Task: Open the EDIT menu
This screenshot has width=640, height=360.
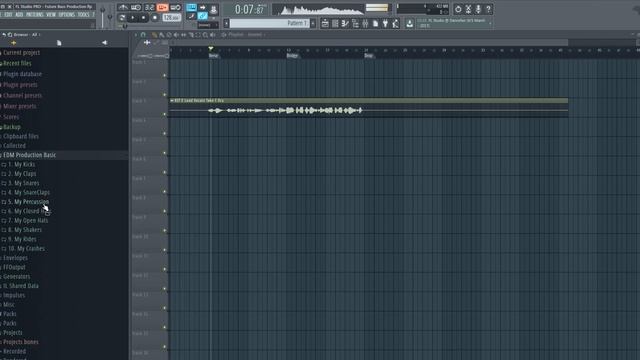Action: point(8,15)
